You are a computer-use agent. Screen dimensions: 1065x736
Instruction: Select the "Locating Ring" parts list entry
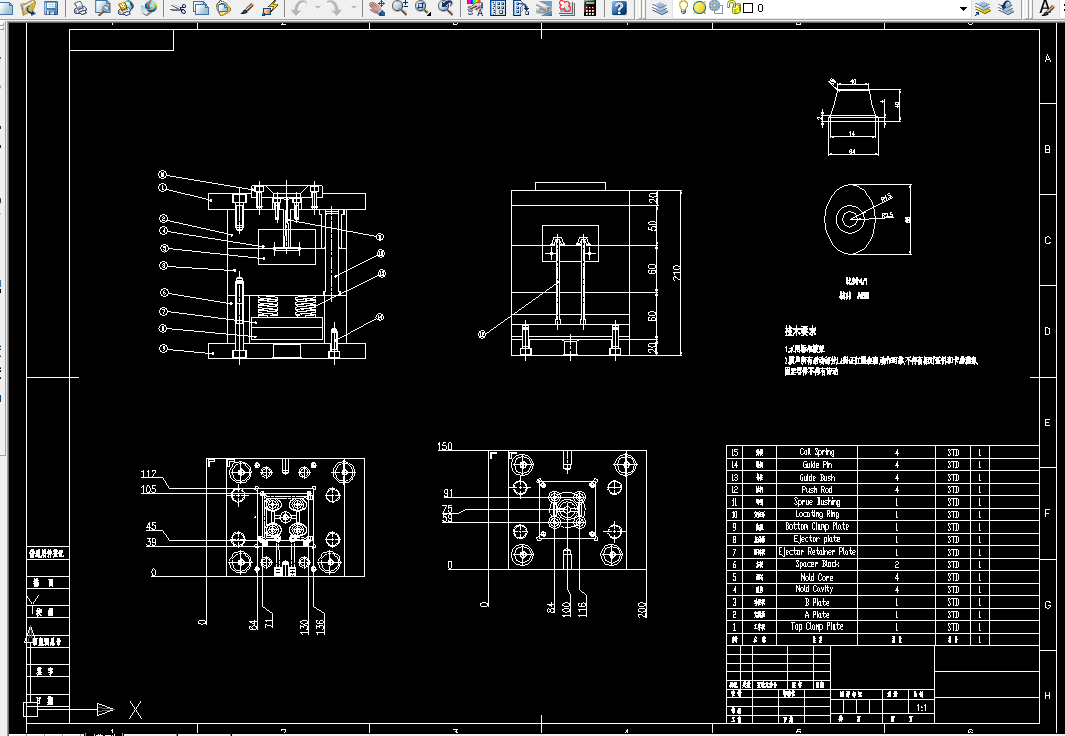pyautogui.click(x=816, y=514)
